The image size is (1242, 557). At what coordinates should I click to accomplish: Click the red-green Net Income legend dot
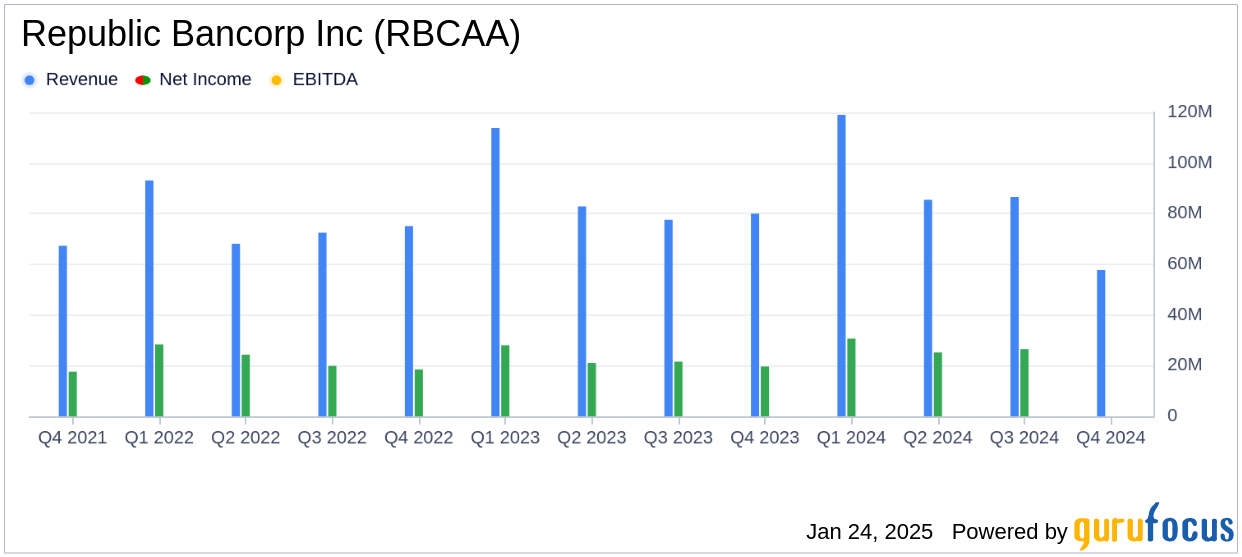(143, 80)
